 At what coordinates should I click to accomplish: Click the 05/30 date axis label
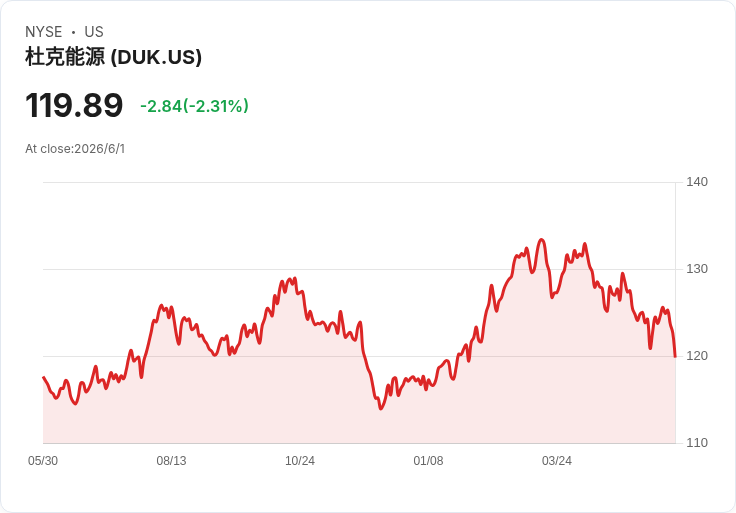43,460
